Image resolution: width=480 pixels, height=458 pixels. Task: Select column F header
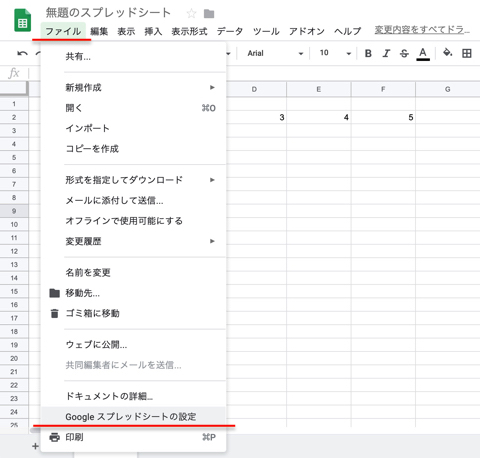pyautogui.click(x=383, y=89)
